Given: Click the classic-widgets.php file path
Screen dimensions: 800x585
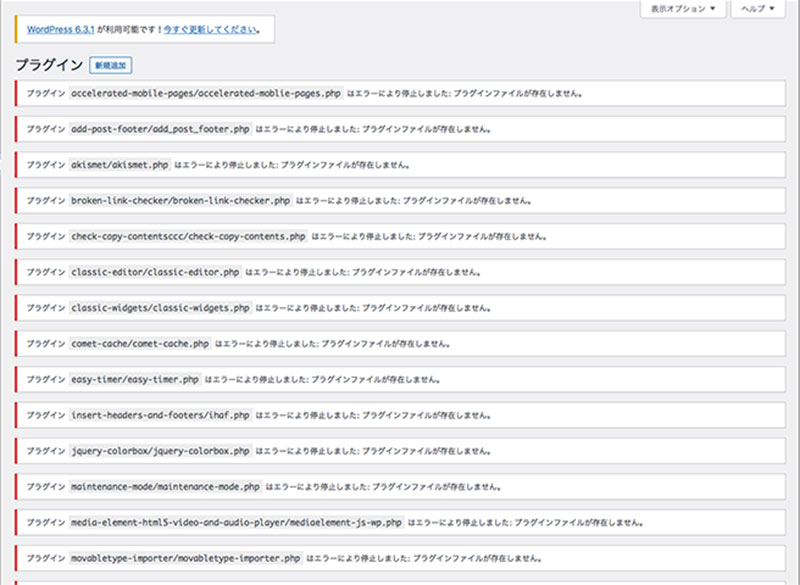Looking at the screenshot, I should [x=160, y=308].
